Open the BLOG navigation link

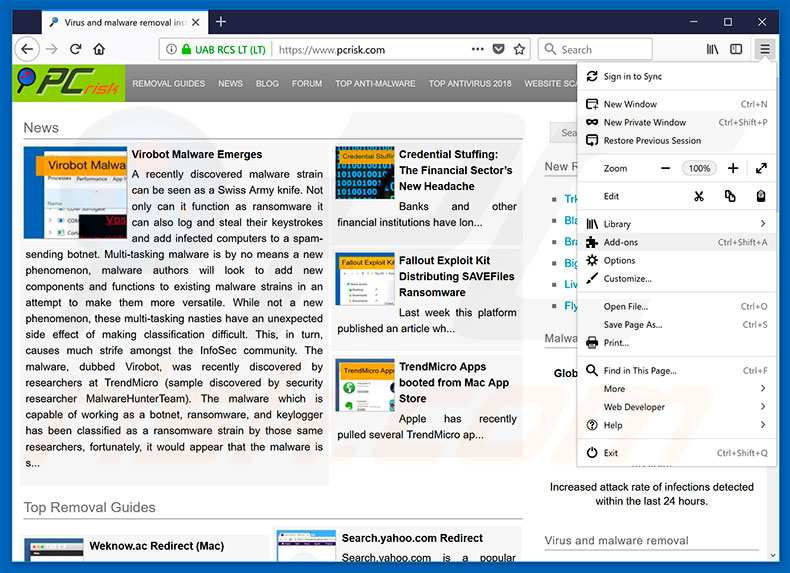[267, 84]
